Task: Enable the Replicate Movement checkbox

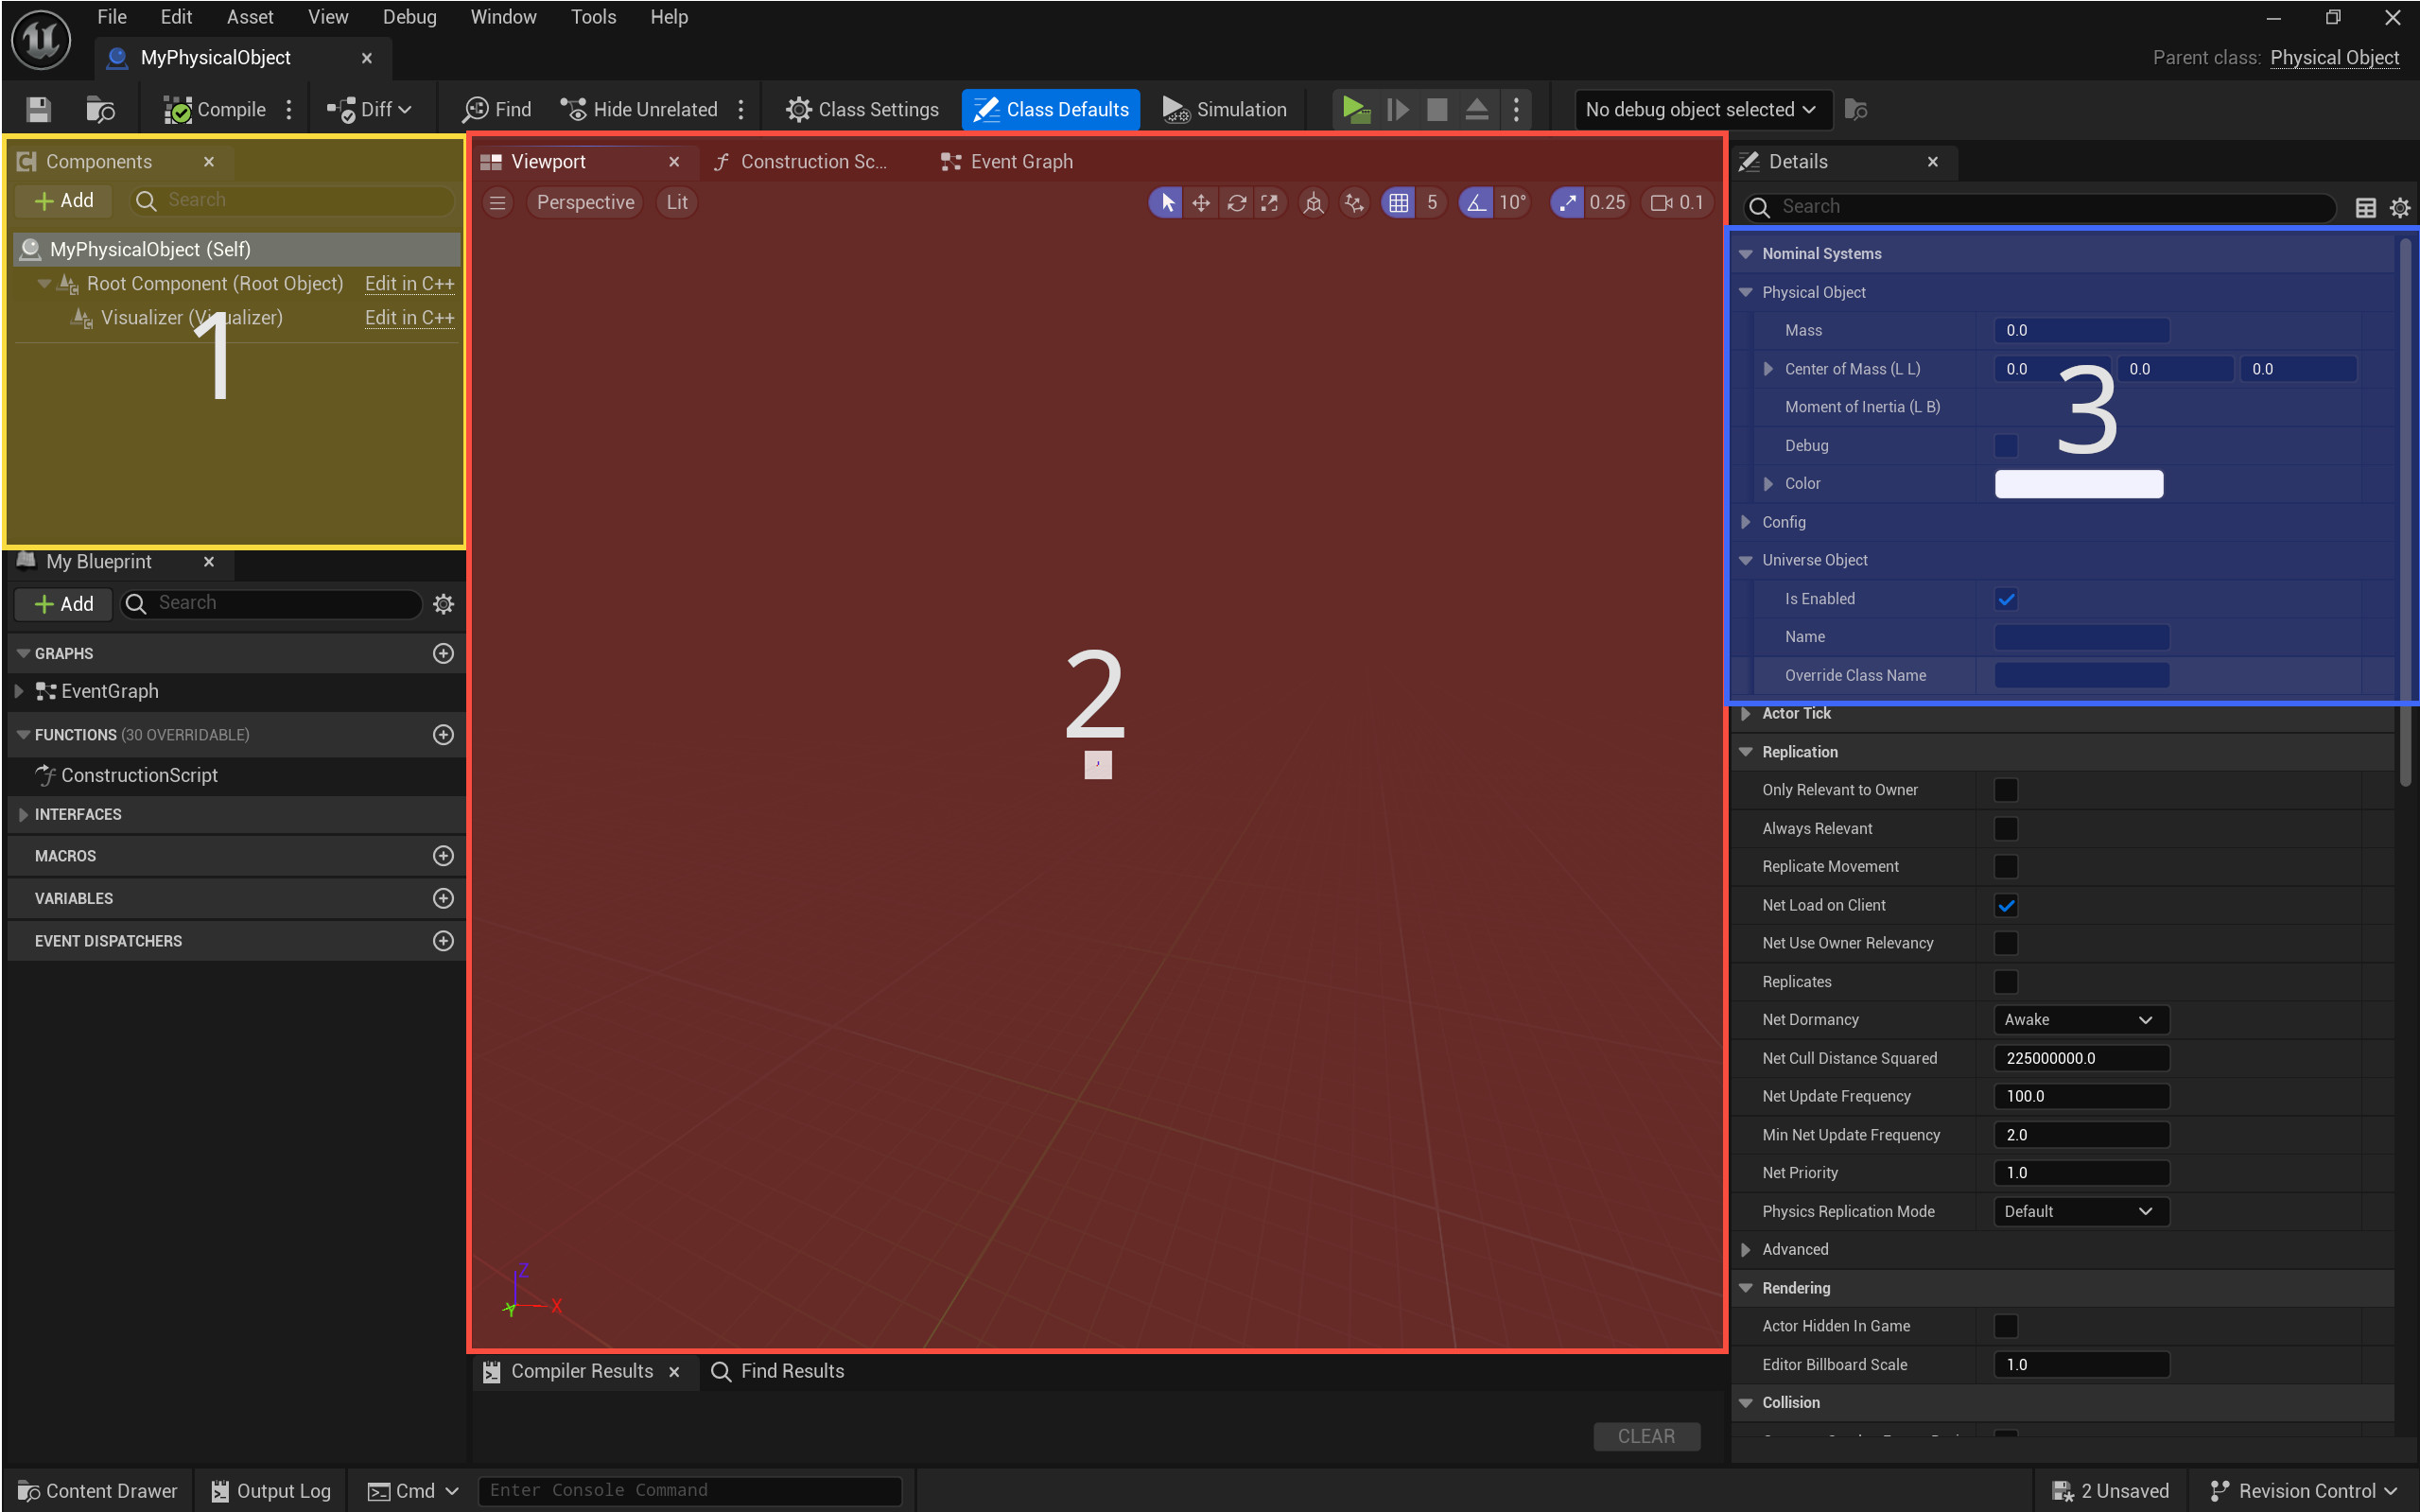Action: pos(2005,866)
